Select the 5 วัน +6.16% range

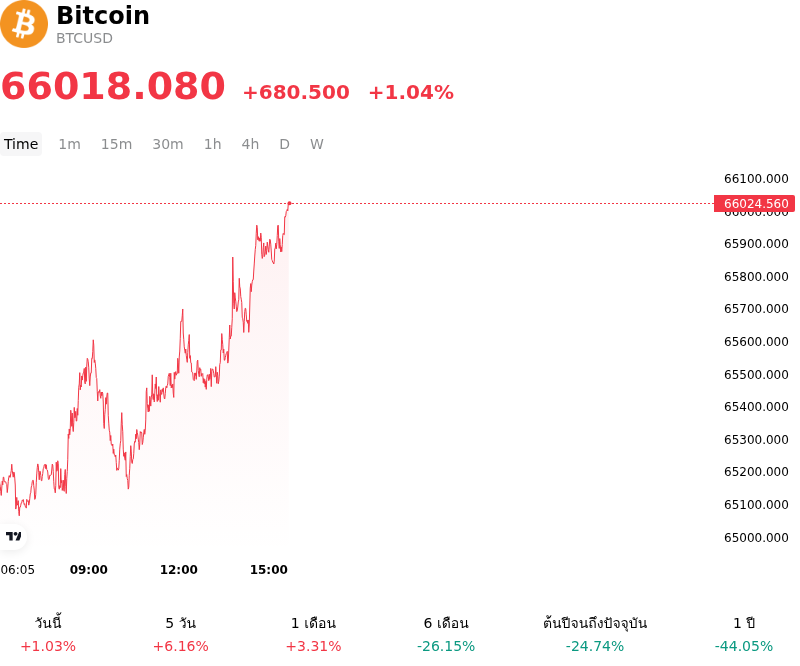pos(181,634)
